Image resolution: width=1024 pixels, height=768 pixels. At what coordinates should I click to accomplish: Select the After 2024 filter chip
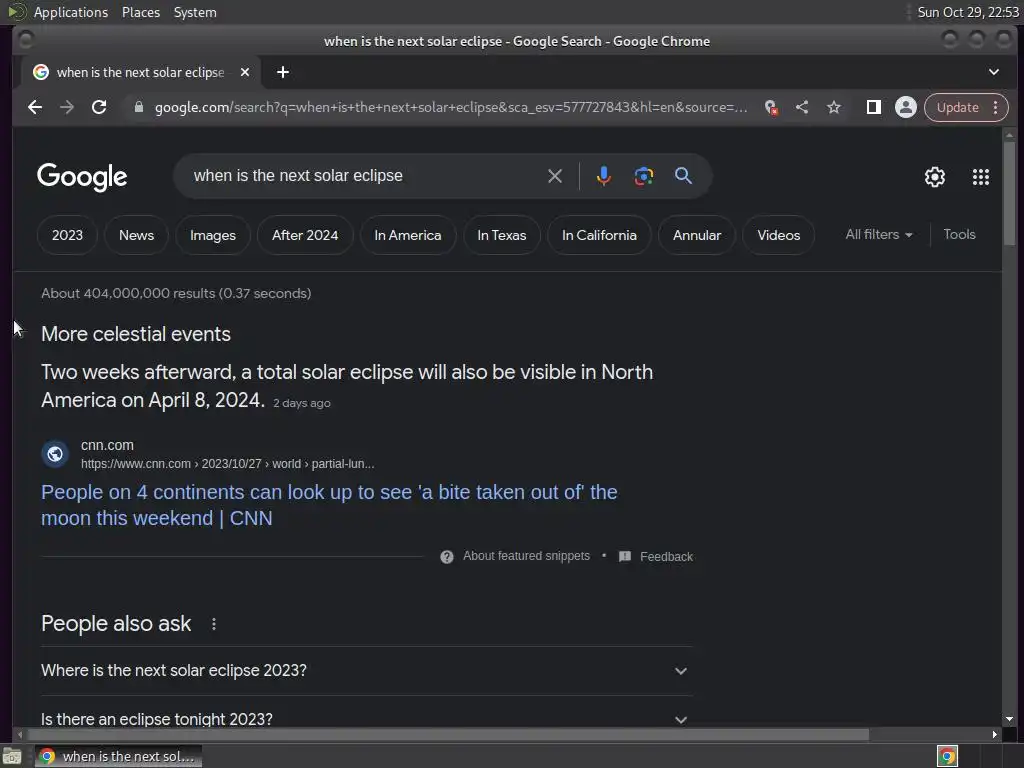click(x=305, y=235)
